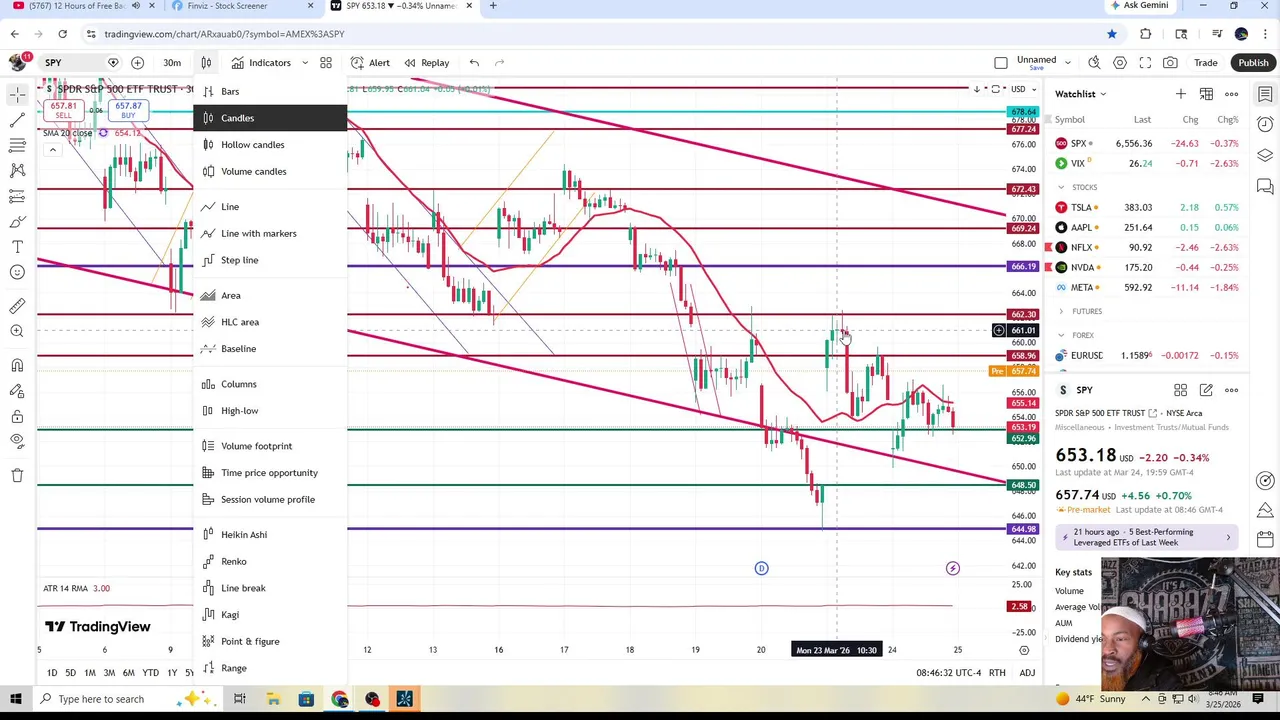Image resolution: width=1280 pixels, height=720 pixels.
Task: Undo the last chart action
Action: [474, 63]
